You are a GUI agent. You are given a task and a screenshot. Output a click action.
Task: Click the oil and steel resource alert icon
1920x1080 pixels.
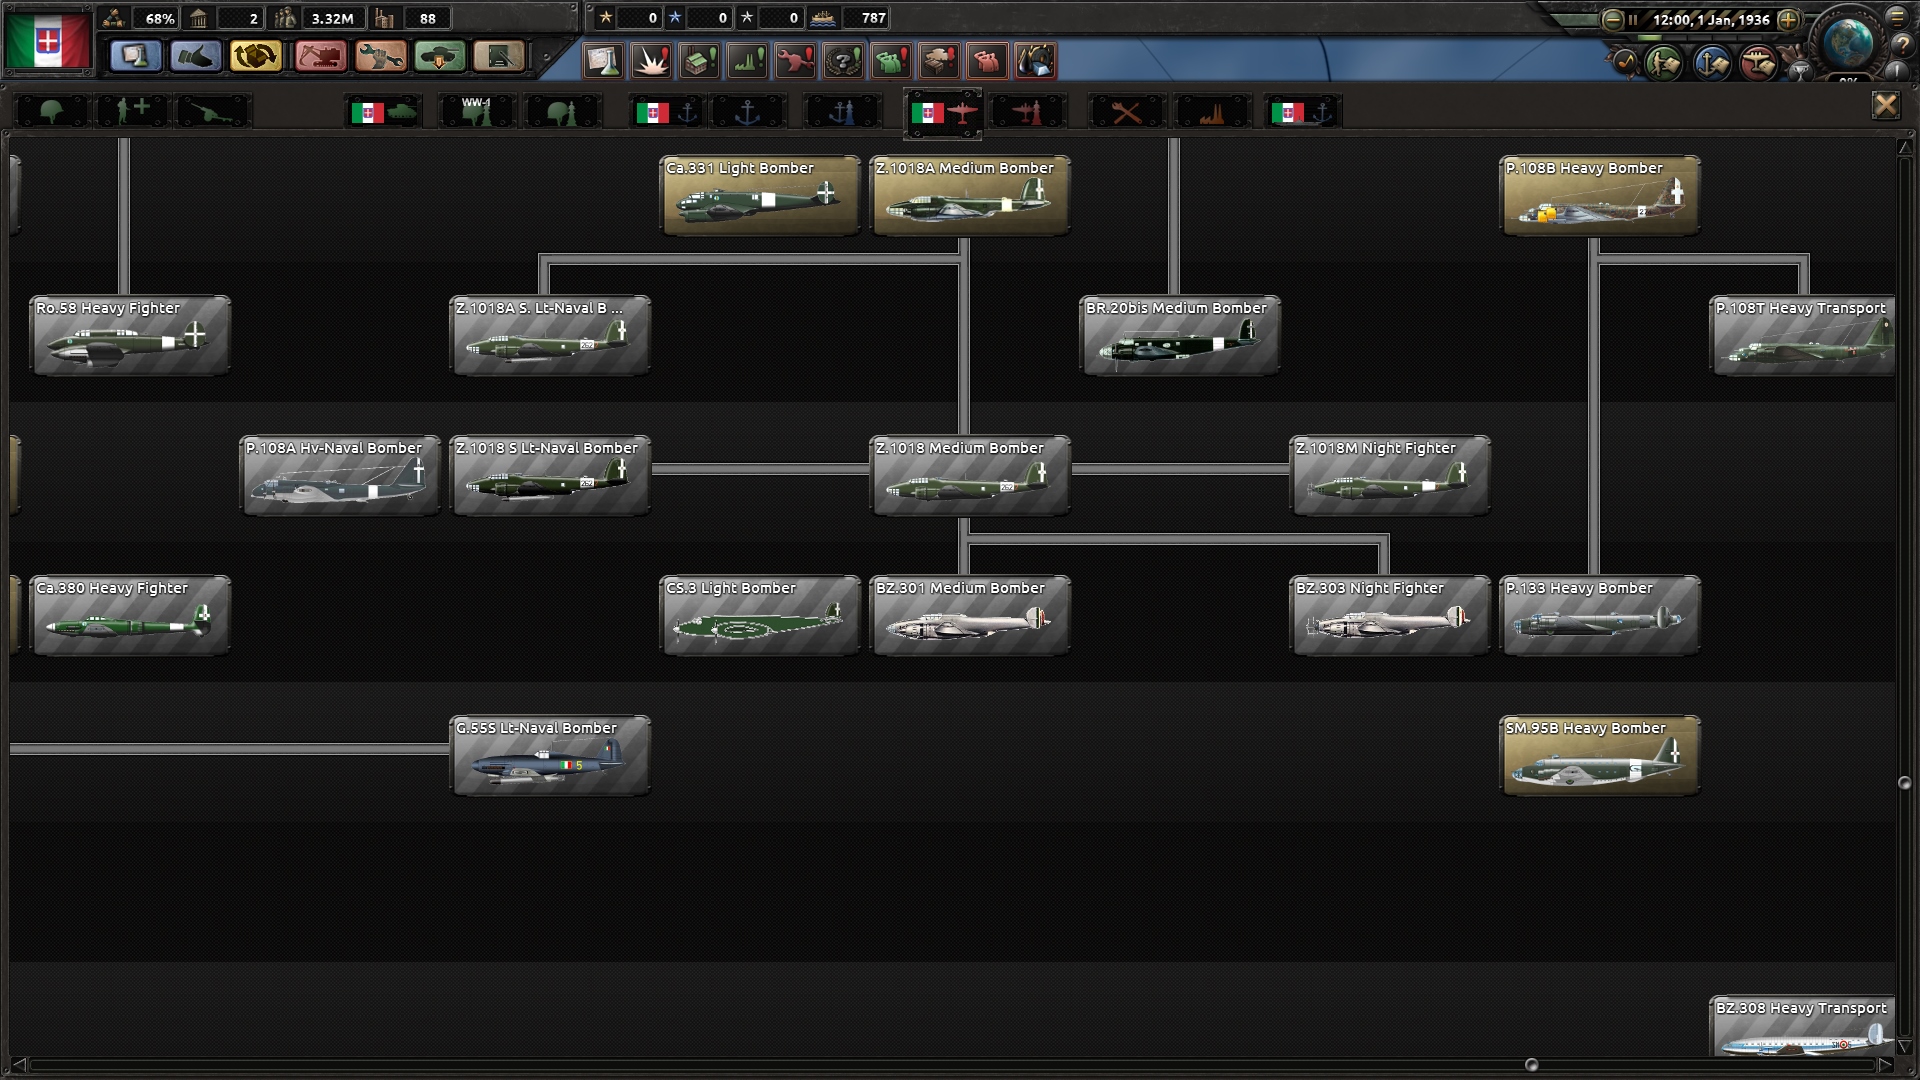[1035, 61]
